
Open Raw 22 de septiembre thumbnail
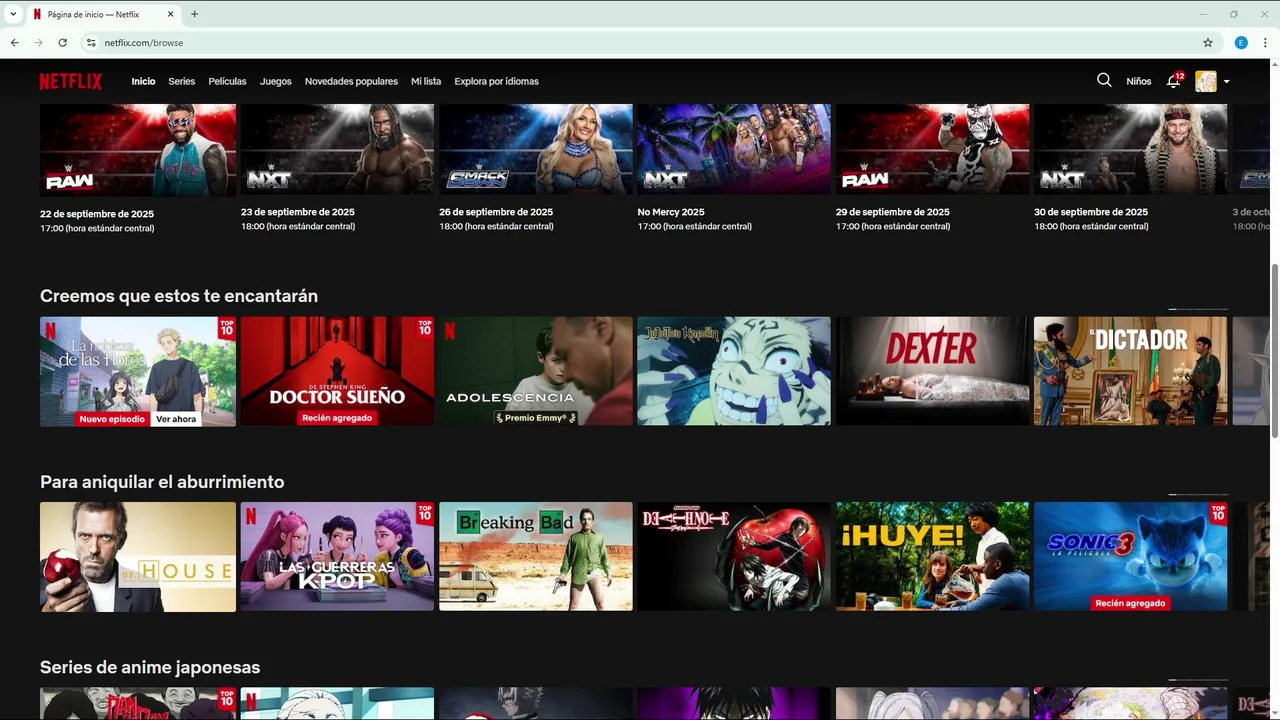point(138,150)
